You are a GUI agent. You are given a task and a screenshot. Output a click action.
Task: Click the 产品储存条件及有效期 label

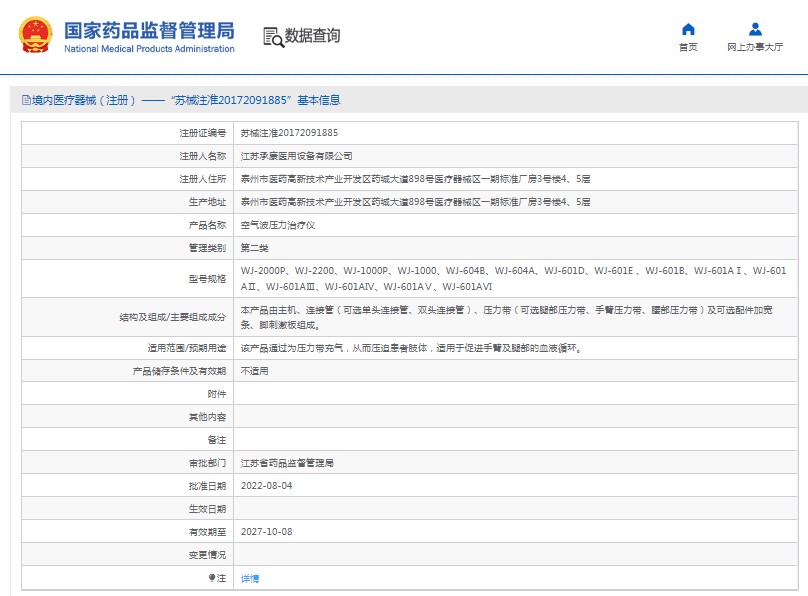coord(179,371)
